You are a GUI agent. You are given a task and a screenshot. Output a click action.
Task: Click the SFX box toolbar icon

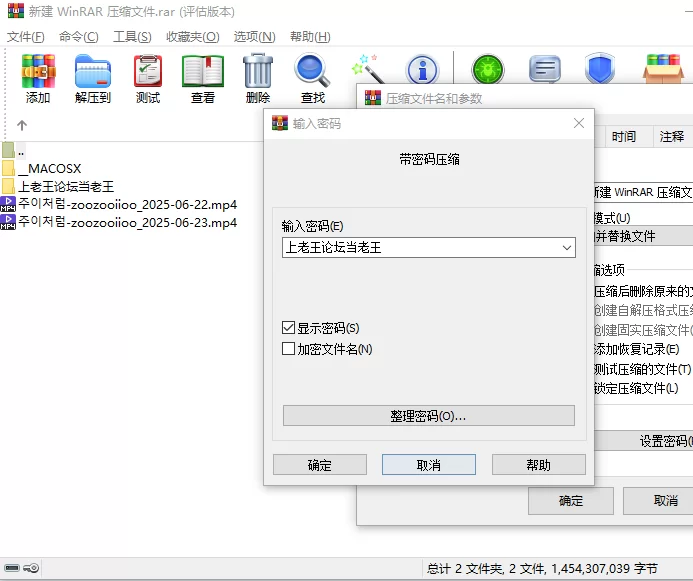tap(663, 68)
